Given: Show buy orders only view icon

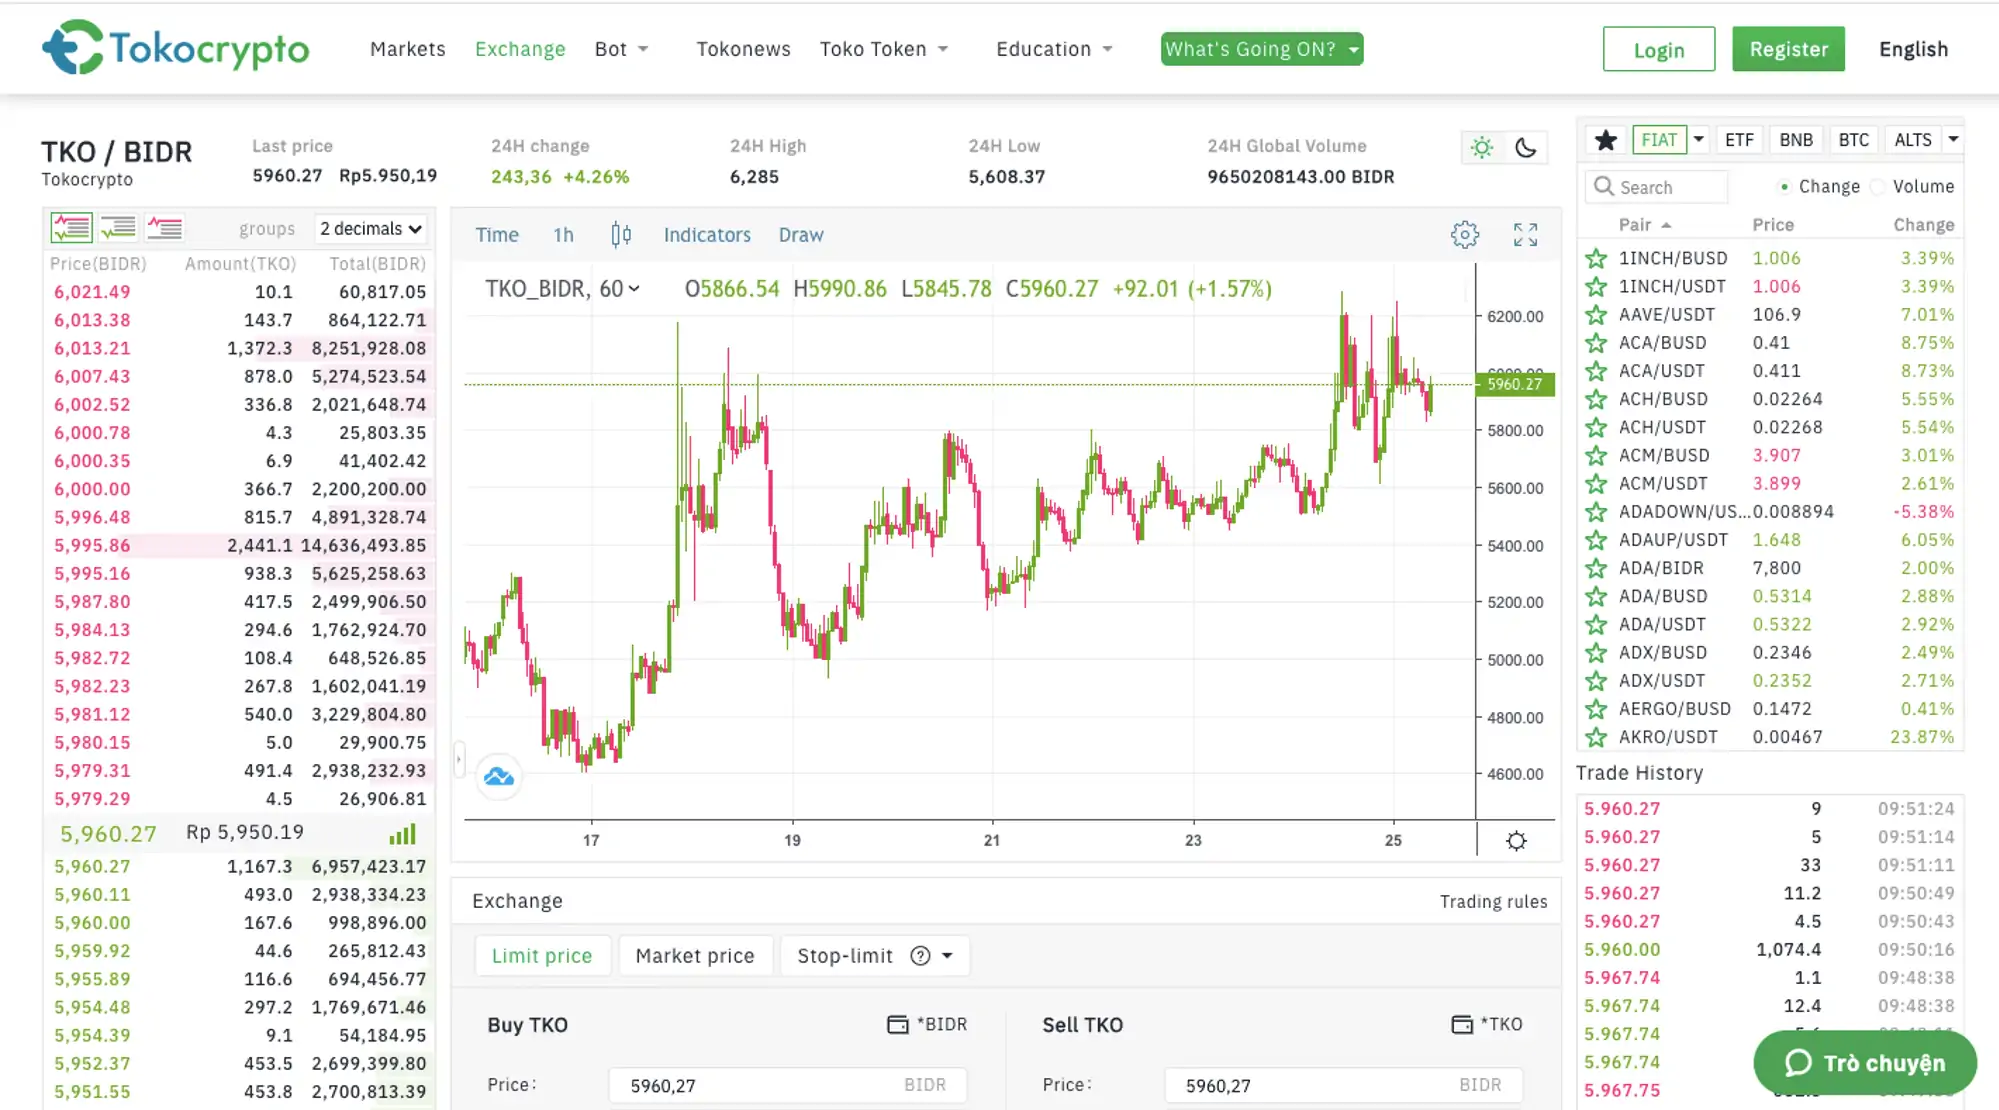Looking at the screenshot, I should click(118, 228).
